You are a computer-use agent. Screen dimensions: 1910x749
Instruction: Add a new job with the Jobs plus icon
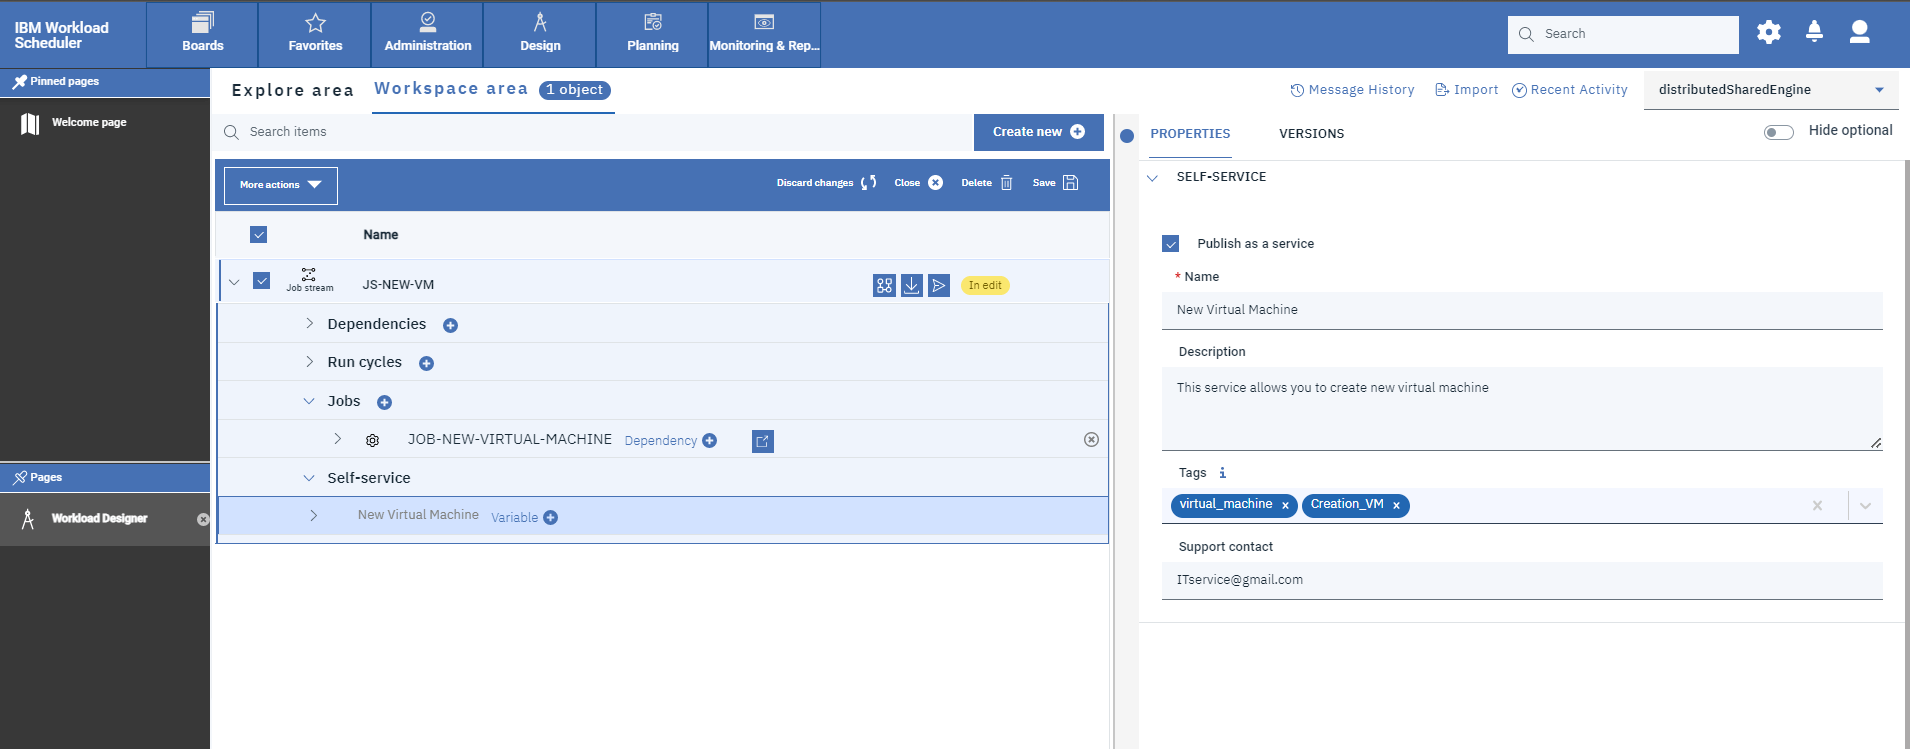click(384, 403)
